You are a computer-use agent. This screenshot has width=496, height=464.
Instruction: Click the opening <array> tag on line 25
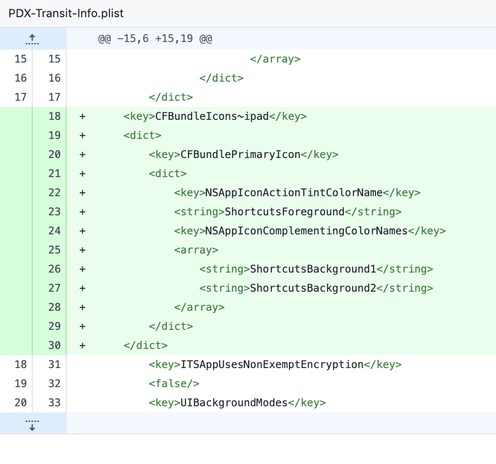pos(196,250)
